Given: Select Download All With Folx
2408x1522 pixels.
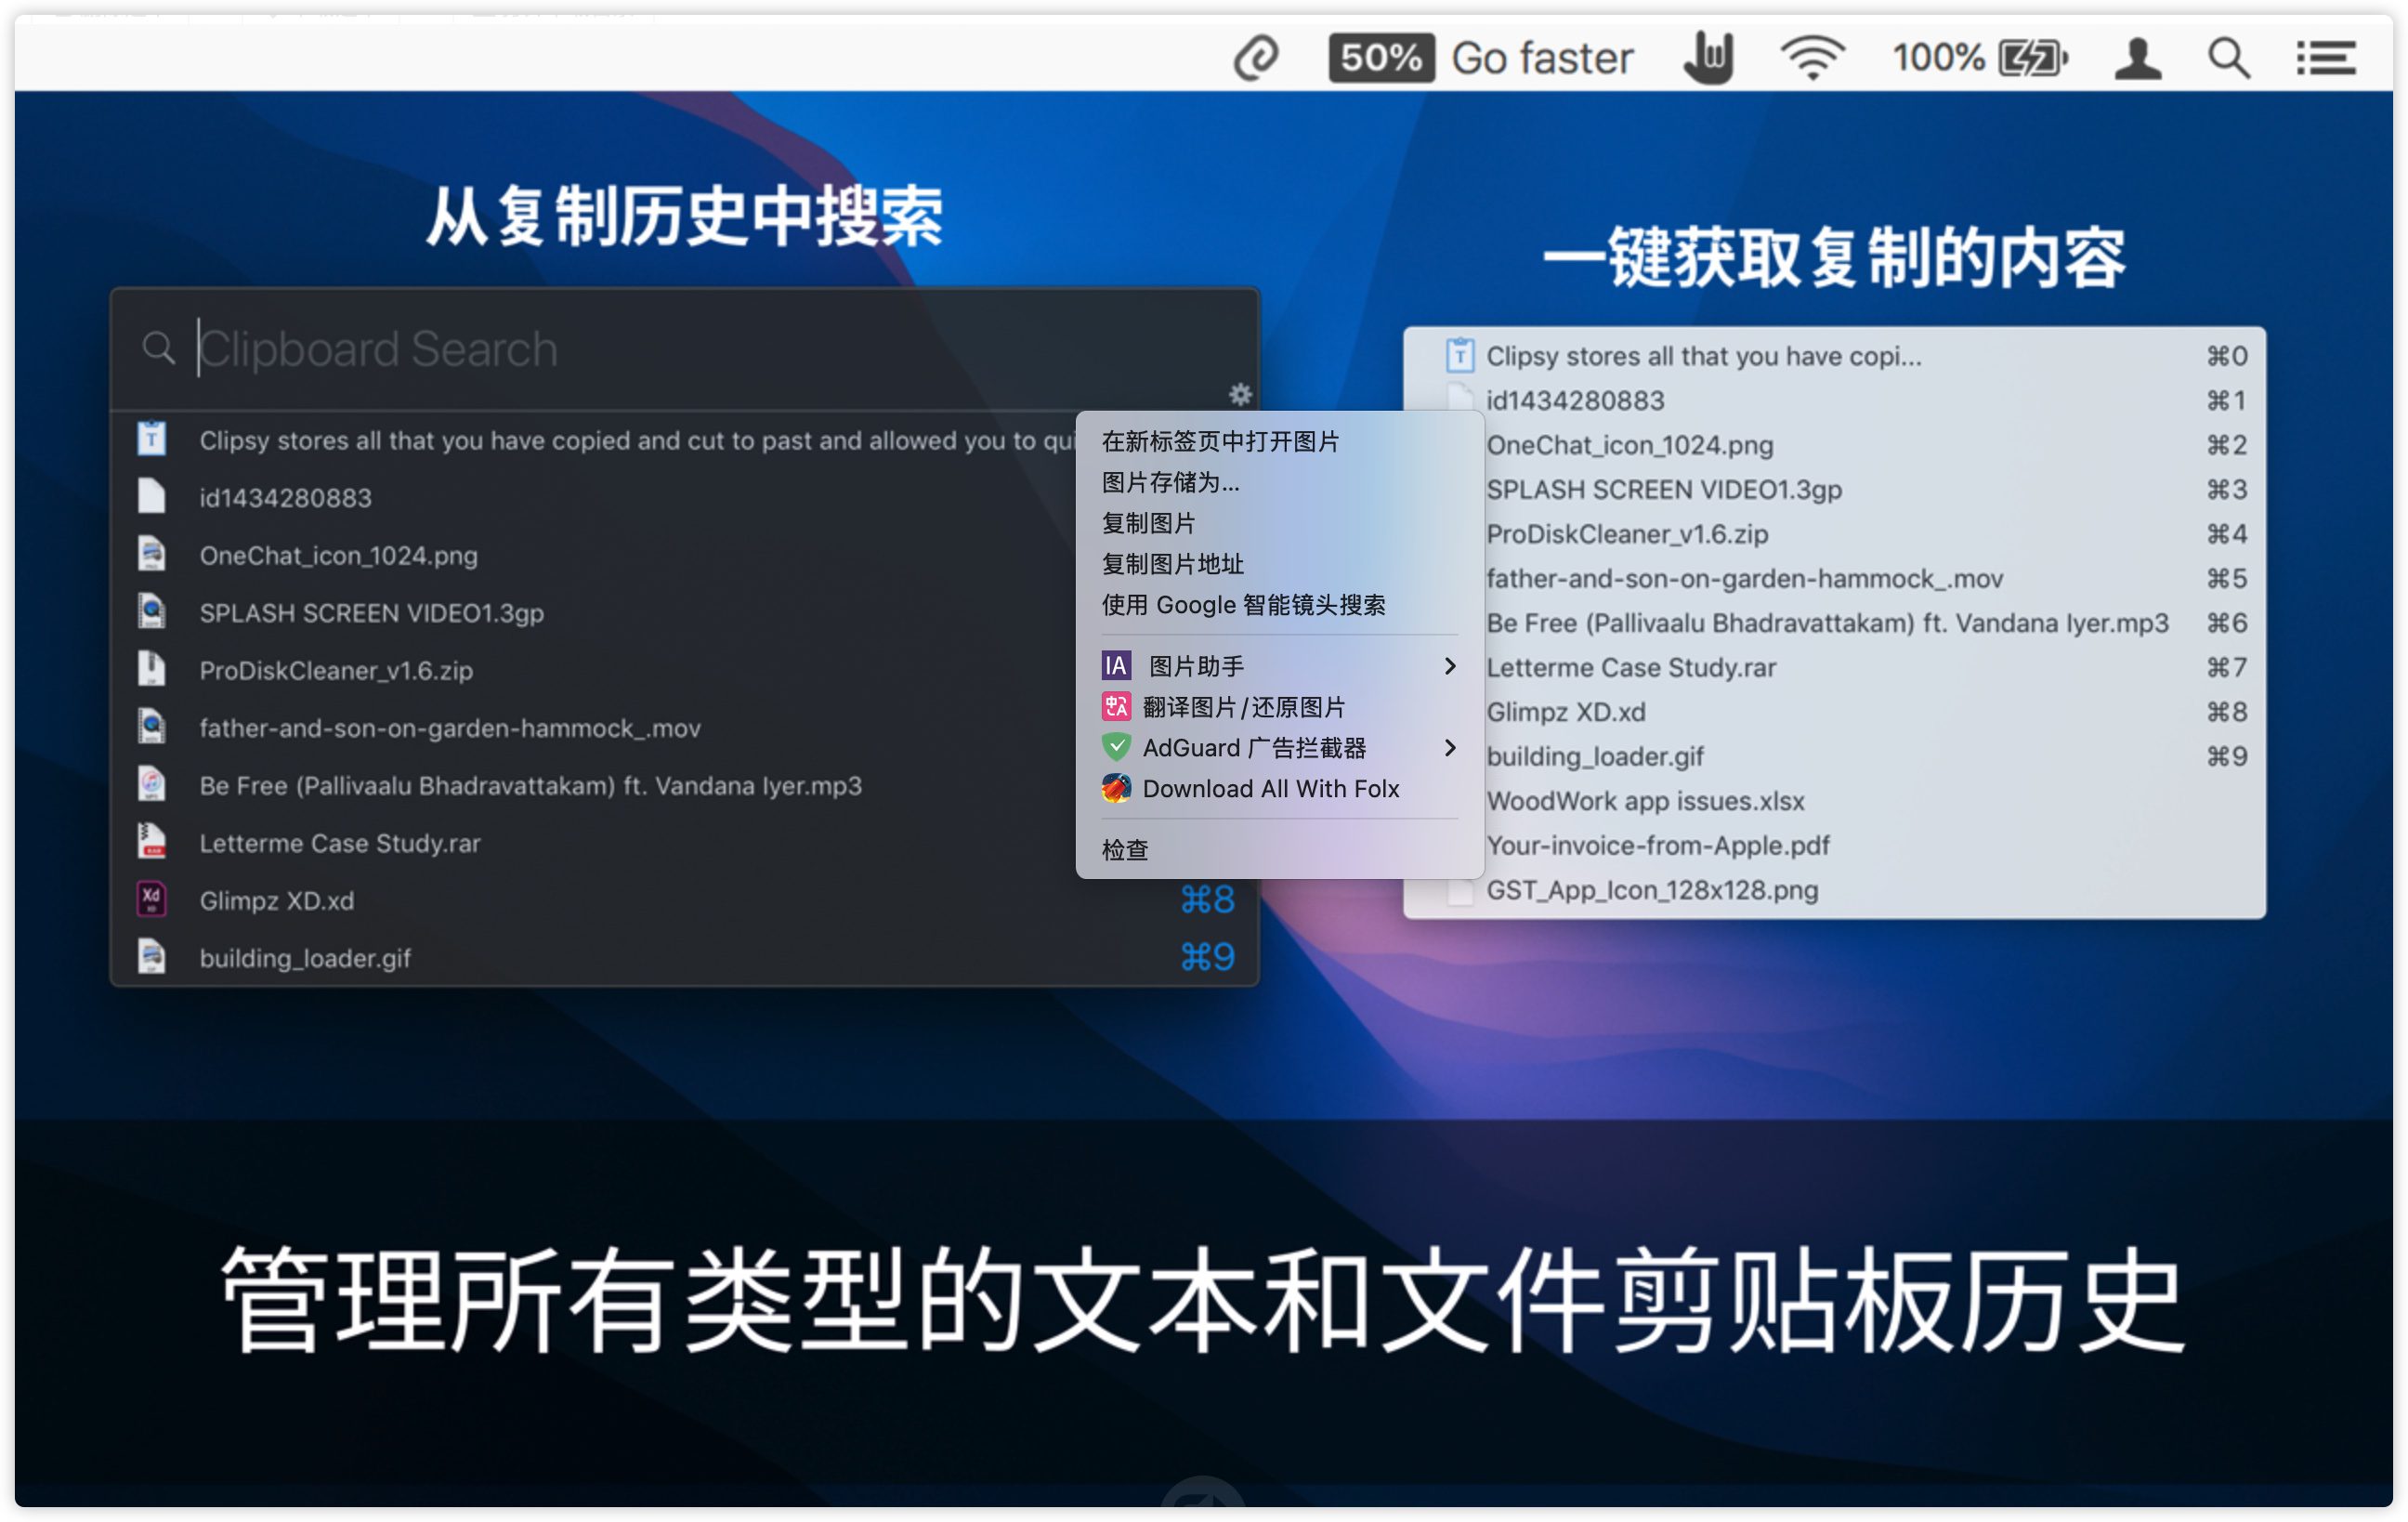Looking at the screenshot, I should click(x=1270, y=789).
